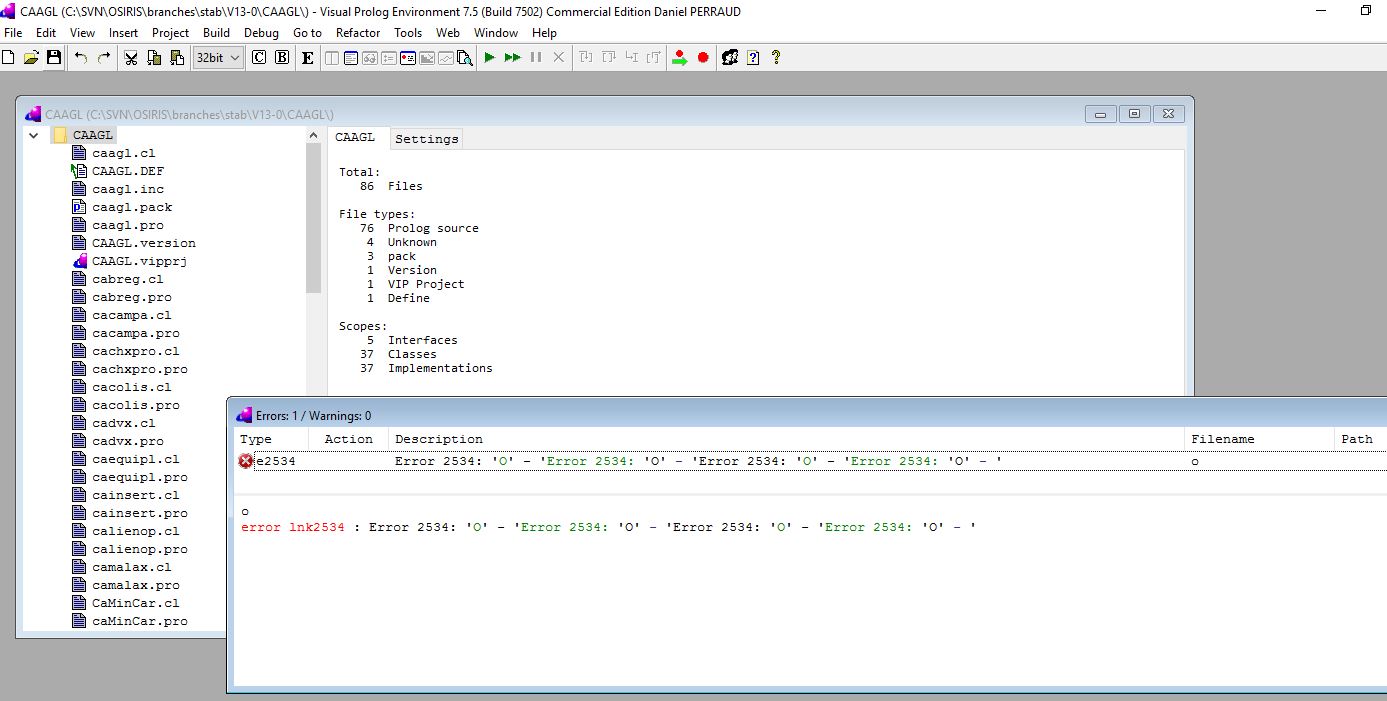
Task: Select CaMinCar.cl in the file tree
Action: (135, 603)
